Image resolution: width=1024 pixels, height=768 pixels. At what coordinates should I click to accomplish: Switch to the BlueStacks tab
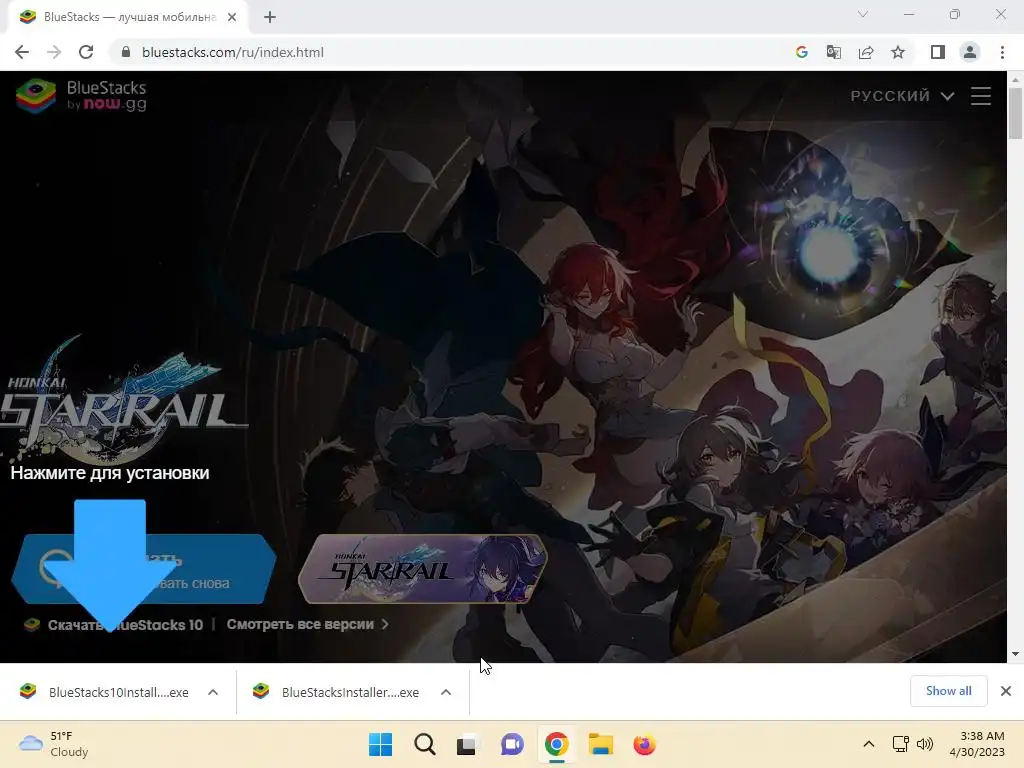(128, 17)
